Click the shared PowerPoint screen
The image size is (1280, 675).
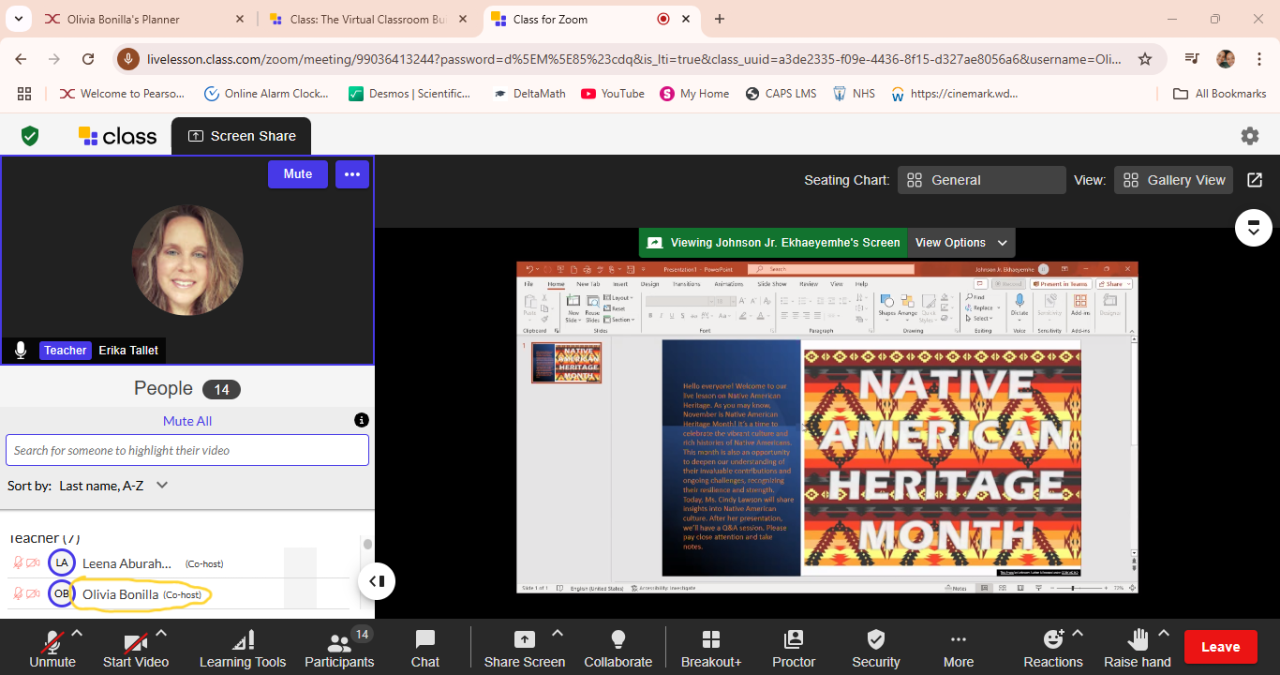(x=827, y=427)
